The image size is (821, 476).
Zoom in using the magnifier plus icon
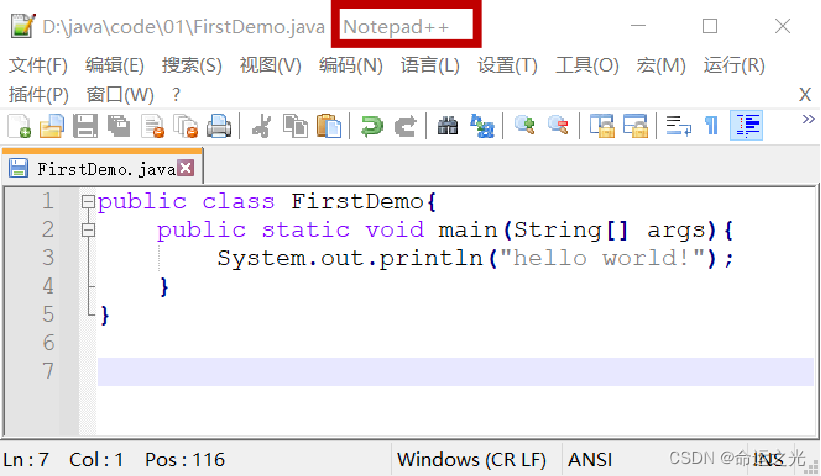pos(525,126)
